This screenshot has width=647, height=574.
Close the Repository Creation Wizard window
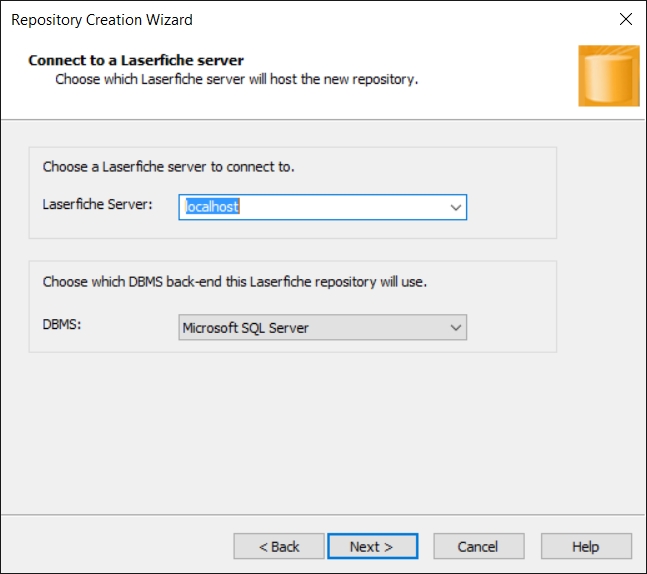coord(626,19)
